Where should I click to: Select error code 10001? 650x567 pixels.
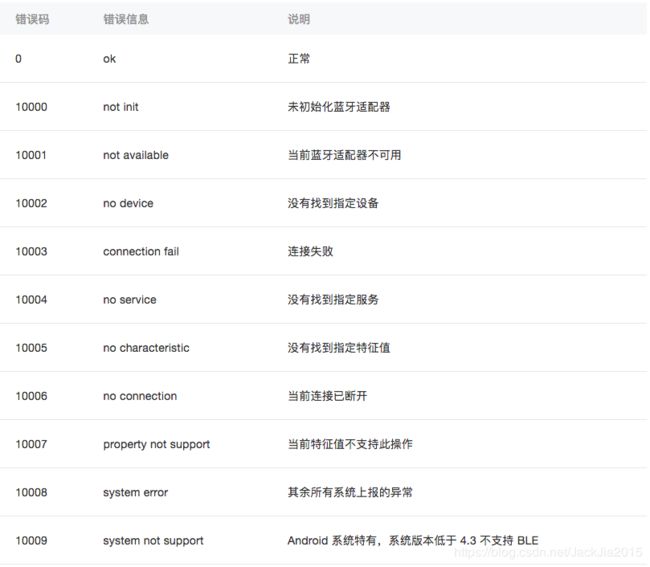coord(31,155)
